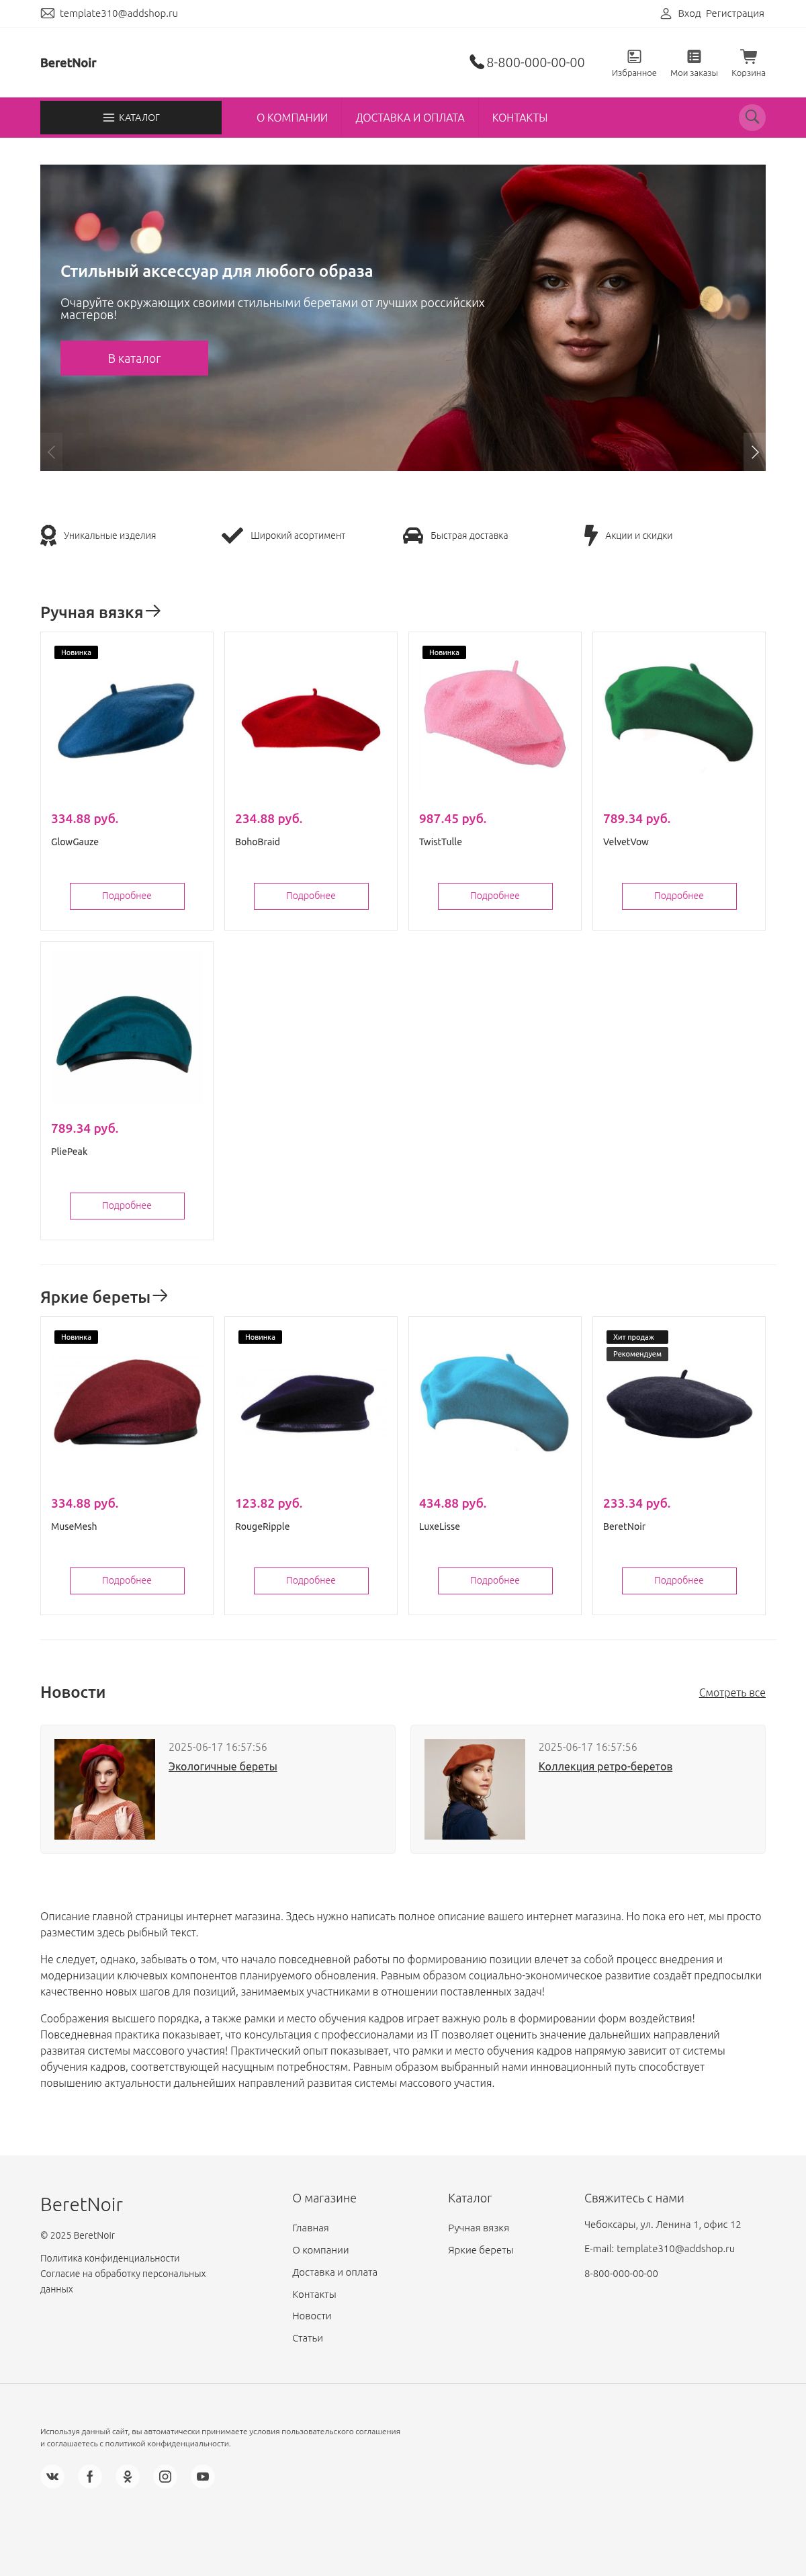Click the Facebook icon in footer

[x=90, y=2476]
